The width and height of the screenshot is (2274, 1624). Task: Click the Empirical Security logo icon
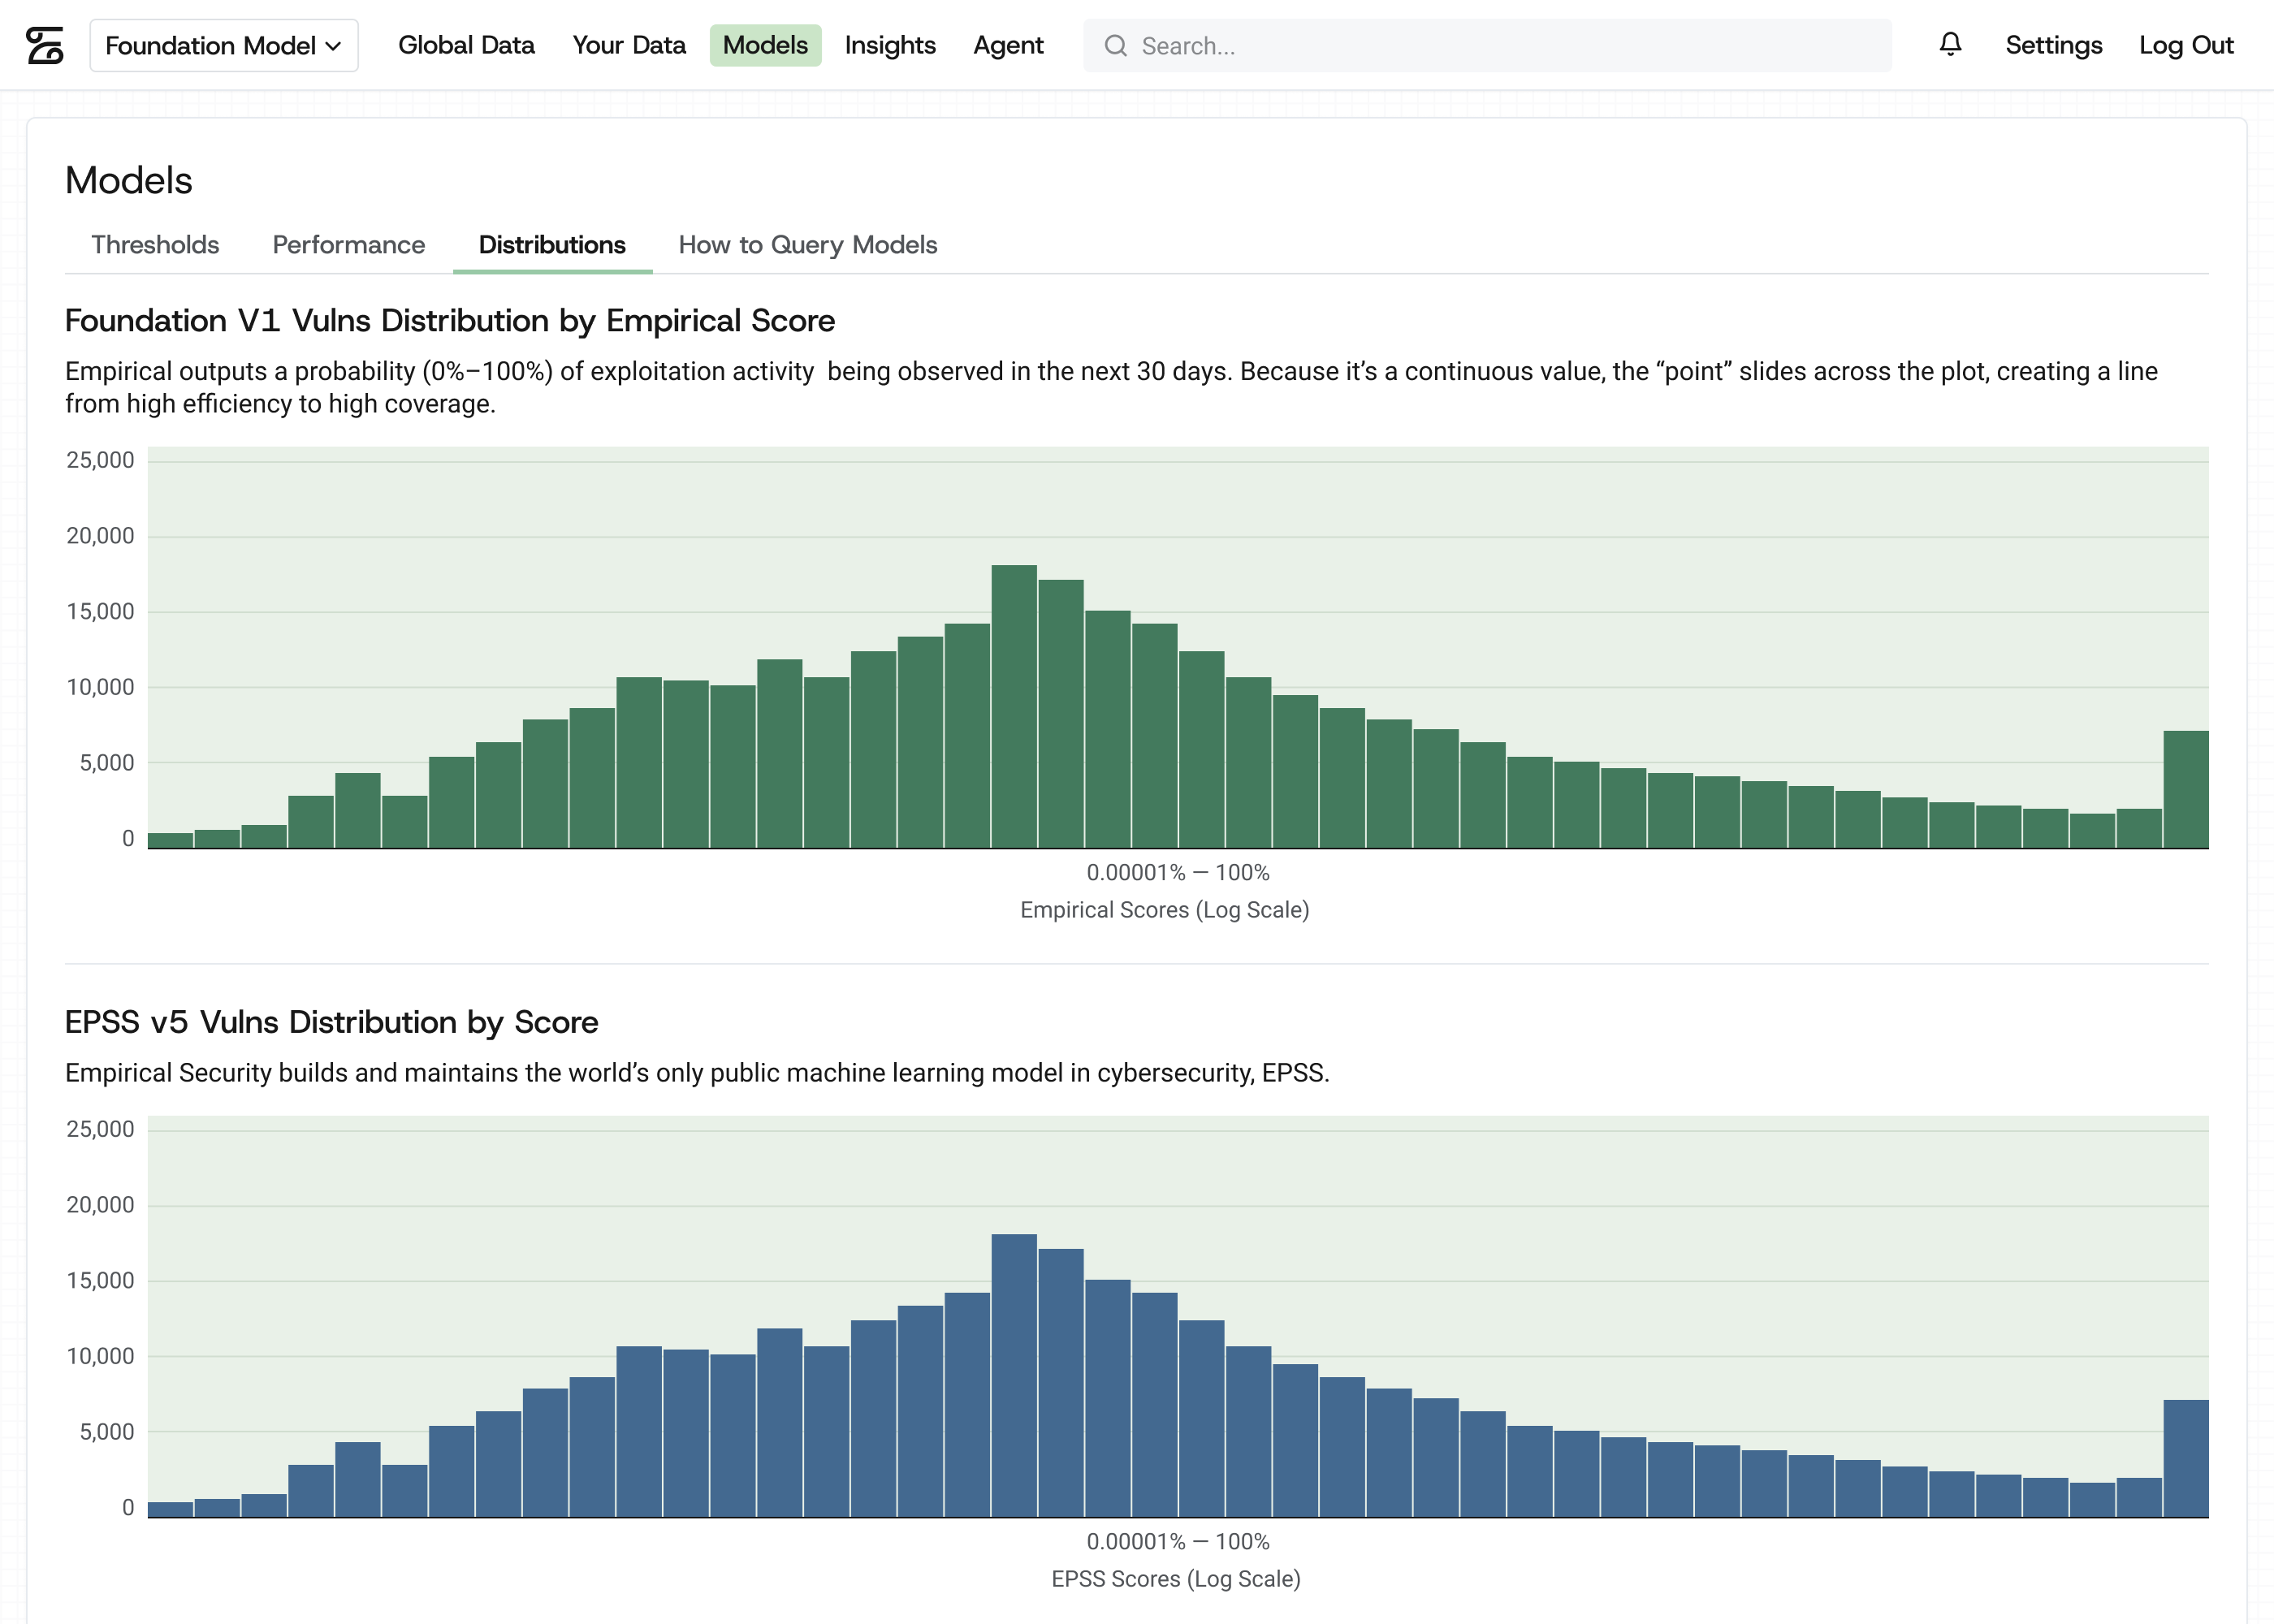coord(44,45)
